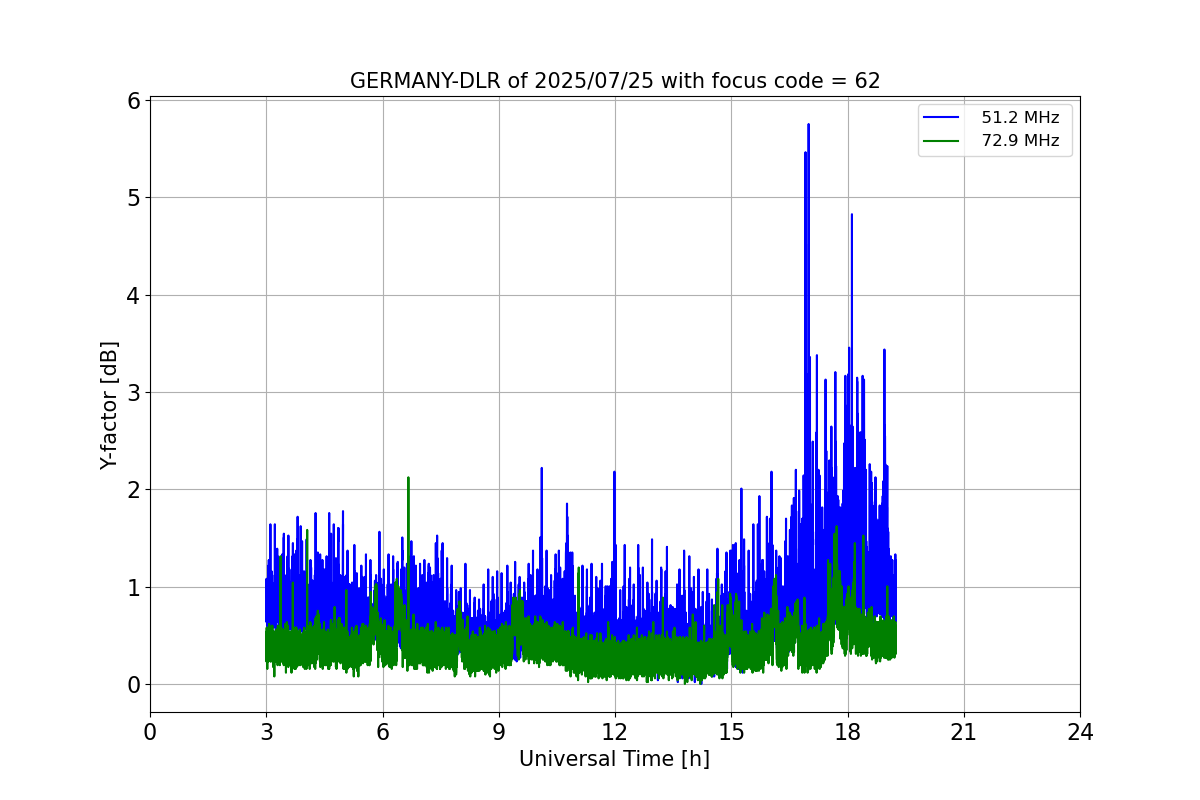Click the Universal Time [h] axis label

click(614, 759)
